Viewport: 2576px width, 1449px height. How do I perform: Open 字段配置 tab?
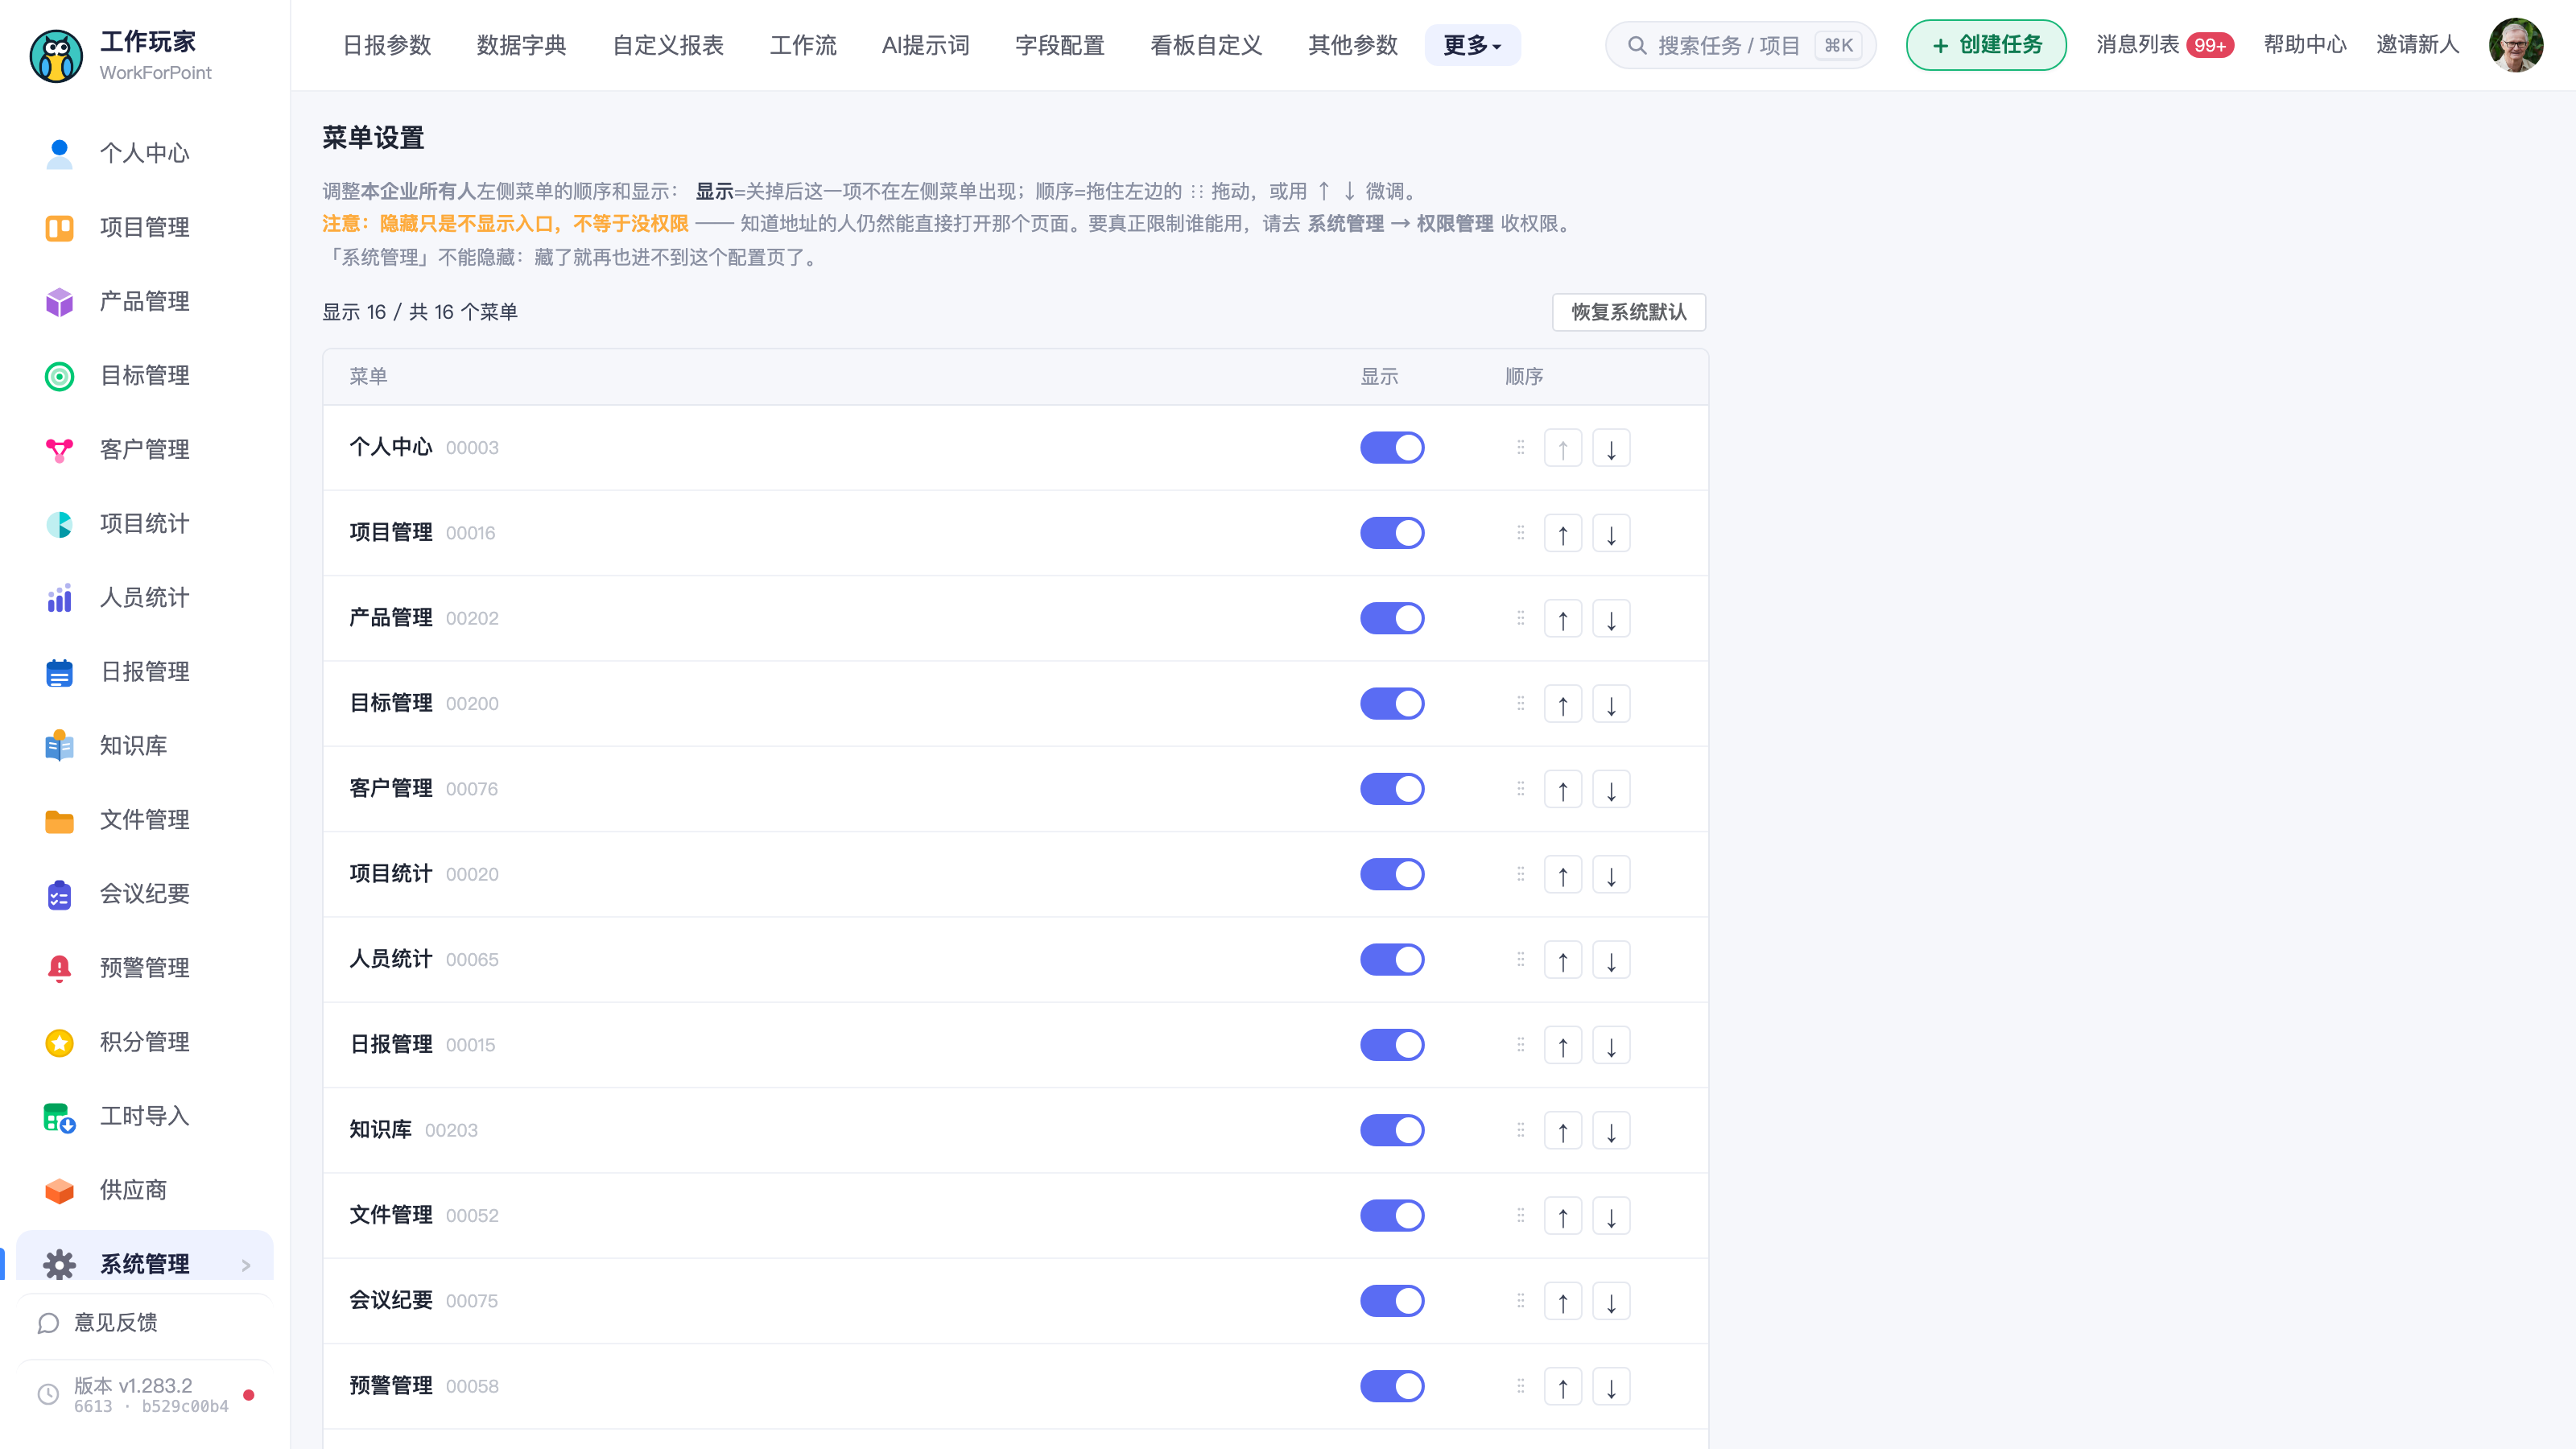click(1059, 45)
